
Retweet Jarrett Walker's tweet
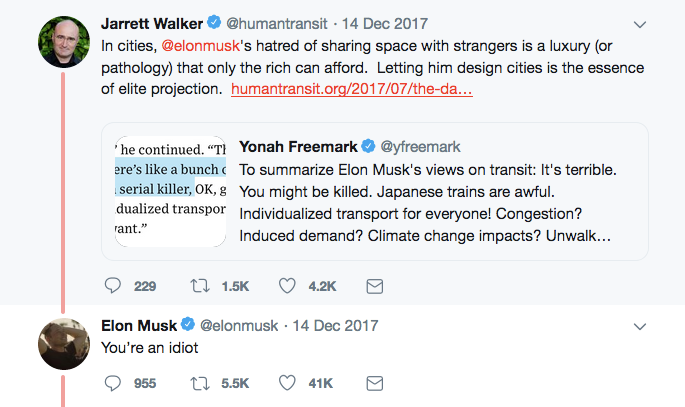point(200,286)
